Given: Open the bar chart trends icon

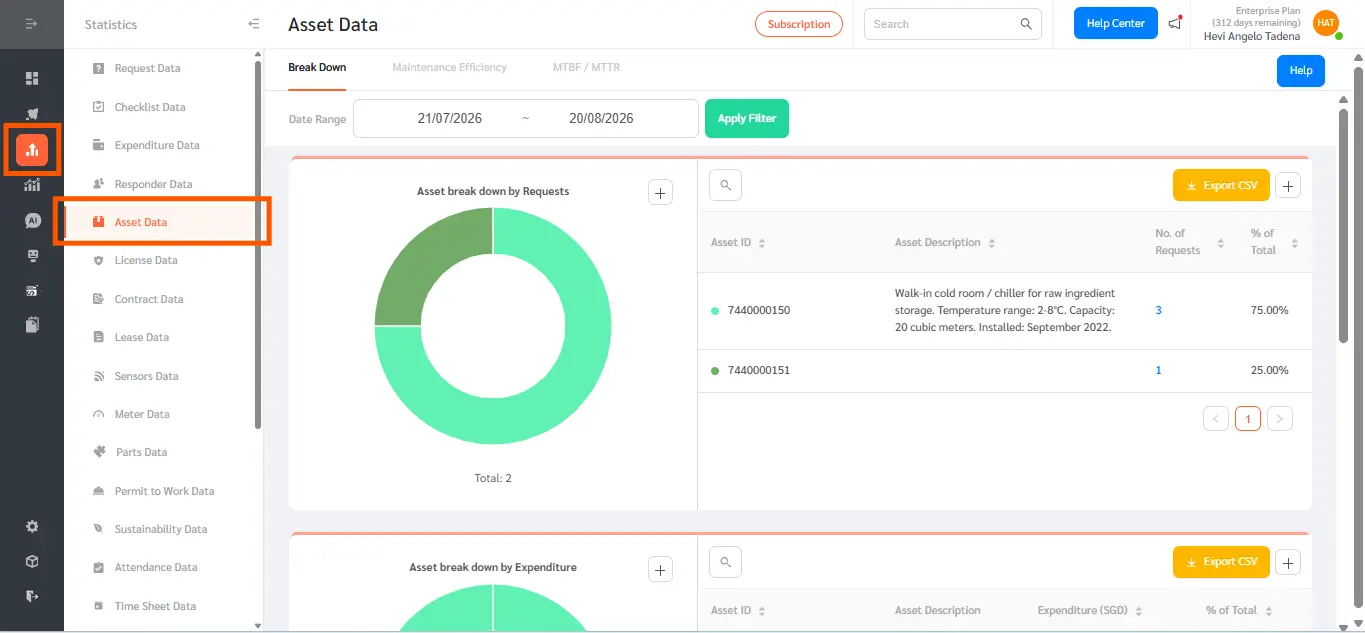Looking at the screenshot, I should 32,185.
